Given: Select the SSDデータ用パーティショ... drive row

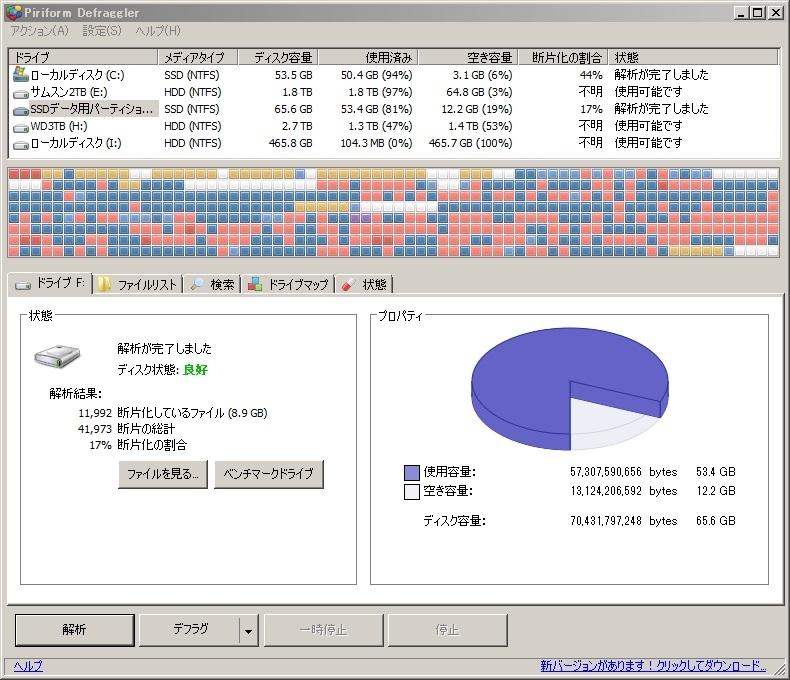Looking at the screenshot, I should pyautogui.click(x=394, y=109).
